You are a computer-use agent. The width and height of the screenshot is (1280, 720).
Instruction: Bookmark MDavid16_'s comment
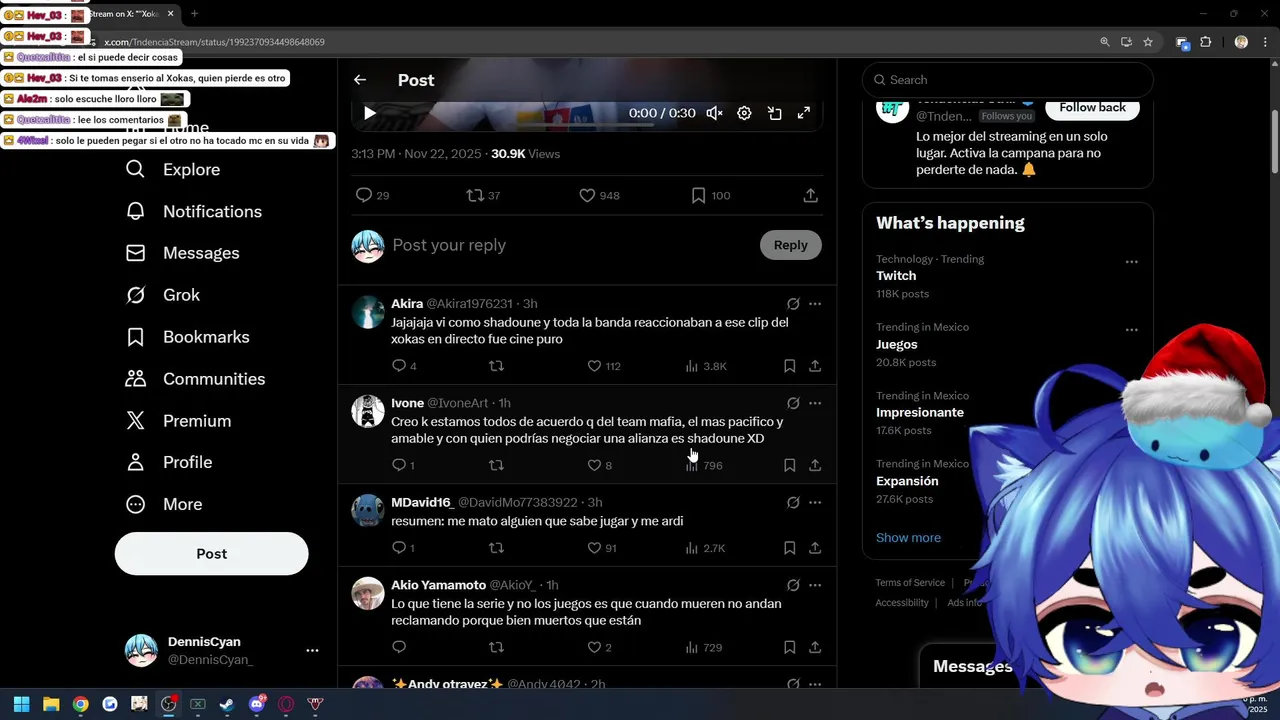click(x=789, y=548)
